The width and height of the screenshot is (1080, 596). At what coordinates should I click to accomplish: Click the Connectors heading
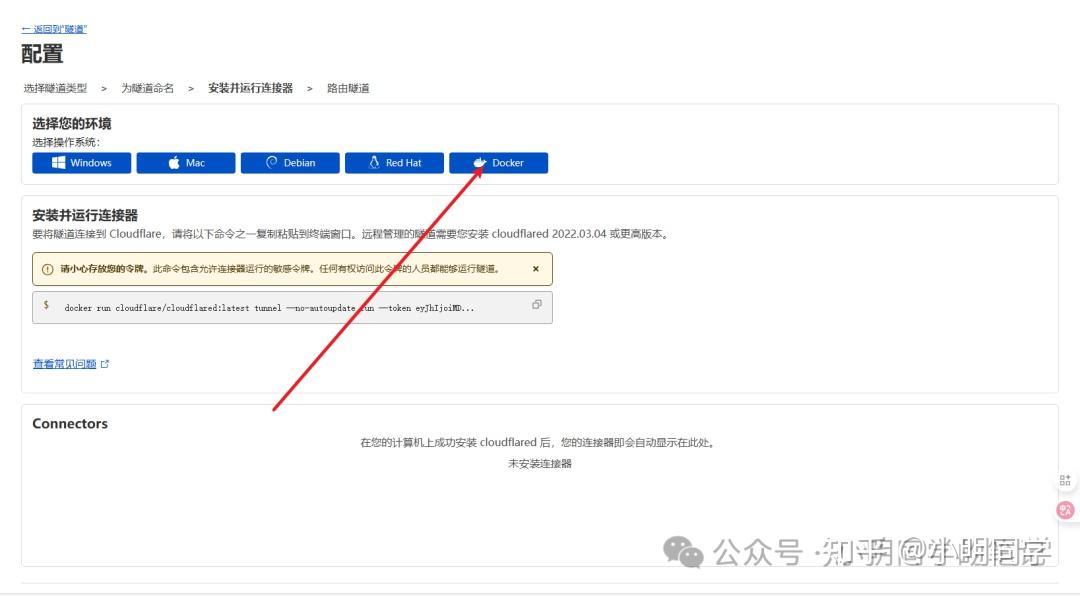click(70, 424)
